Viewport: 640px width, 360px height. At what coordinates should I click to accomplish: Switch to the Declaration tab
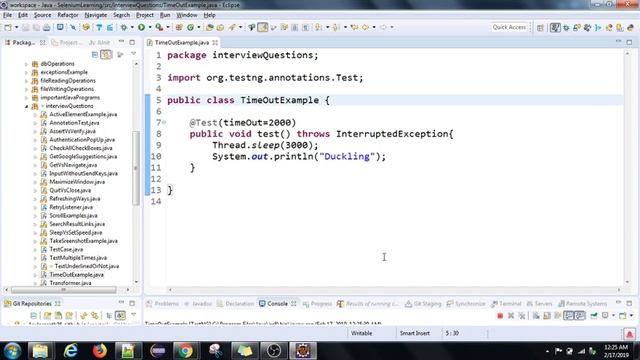(235, 304)
